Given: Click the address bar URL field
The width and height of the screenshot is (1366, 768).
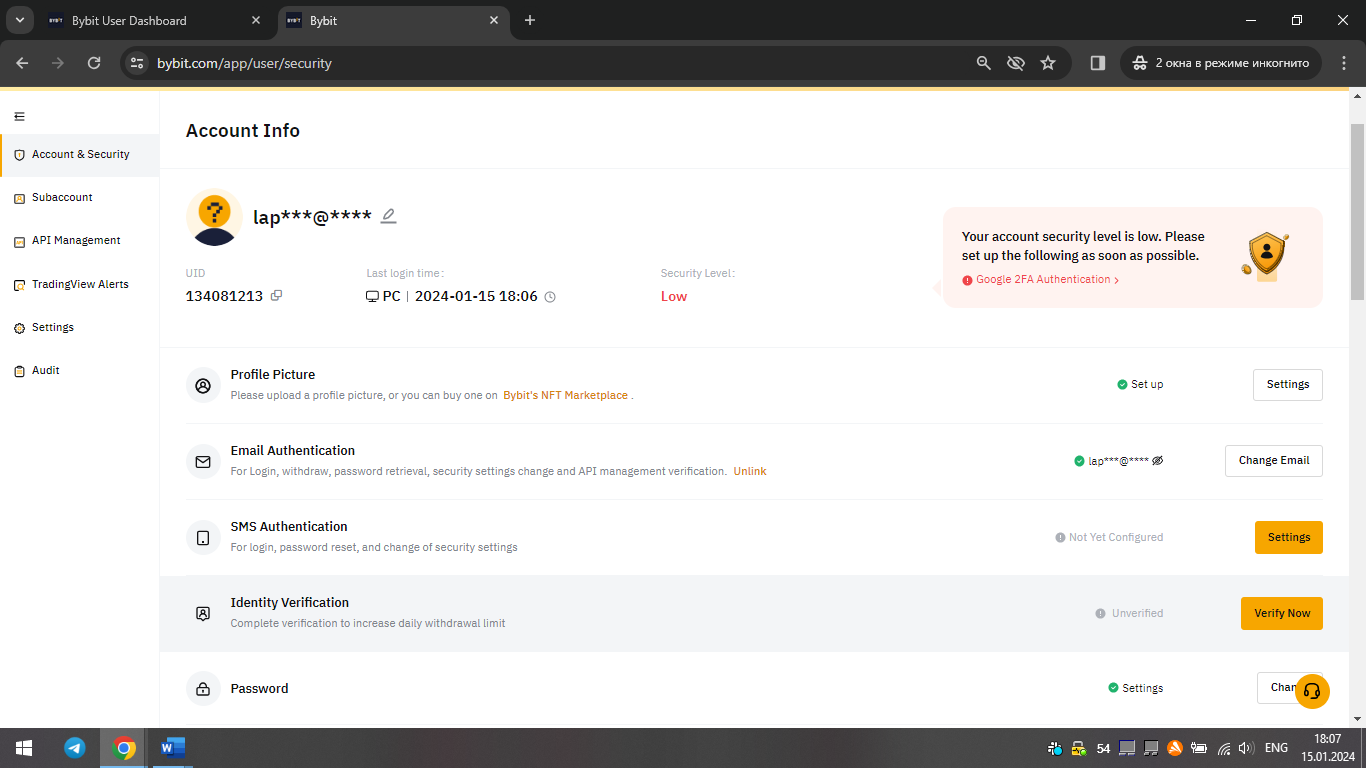Looking at the screenshot, I should pyautogui.click(x=560, y=63).
